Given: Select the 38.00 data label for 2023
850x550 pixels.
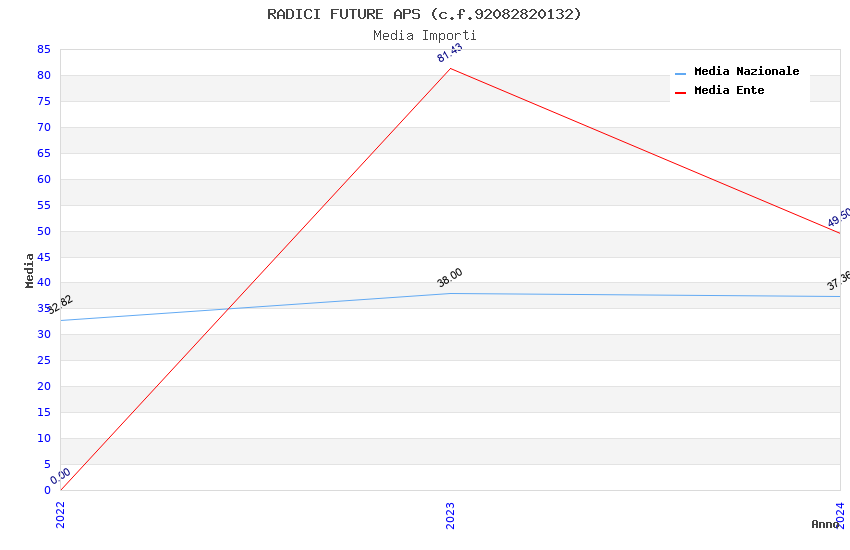Looking at the screenshot, I should (450, 277).
